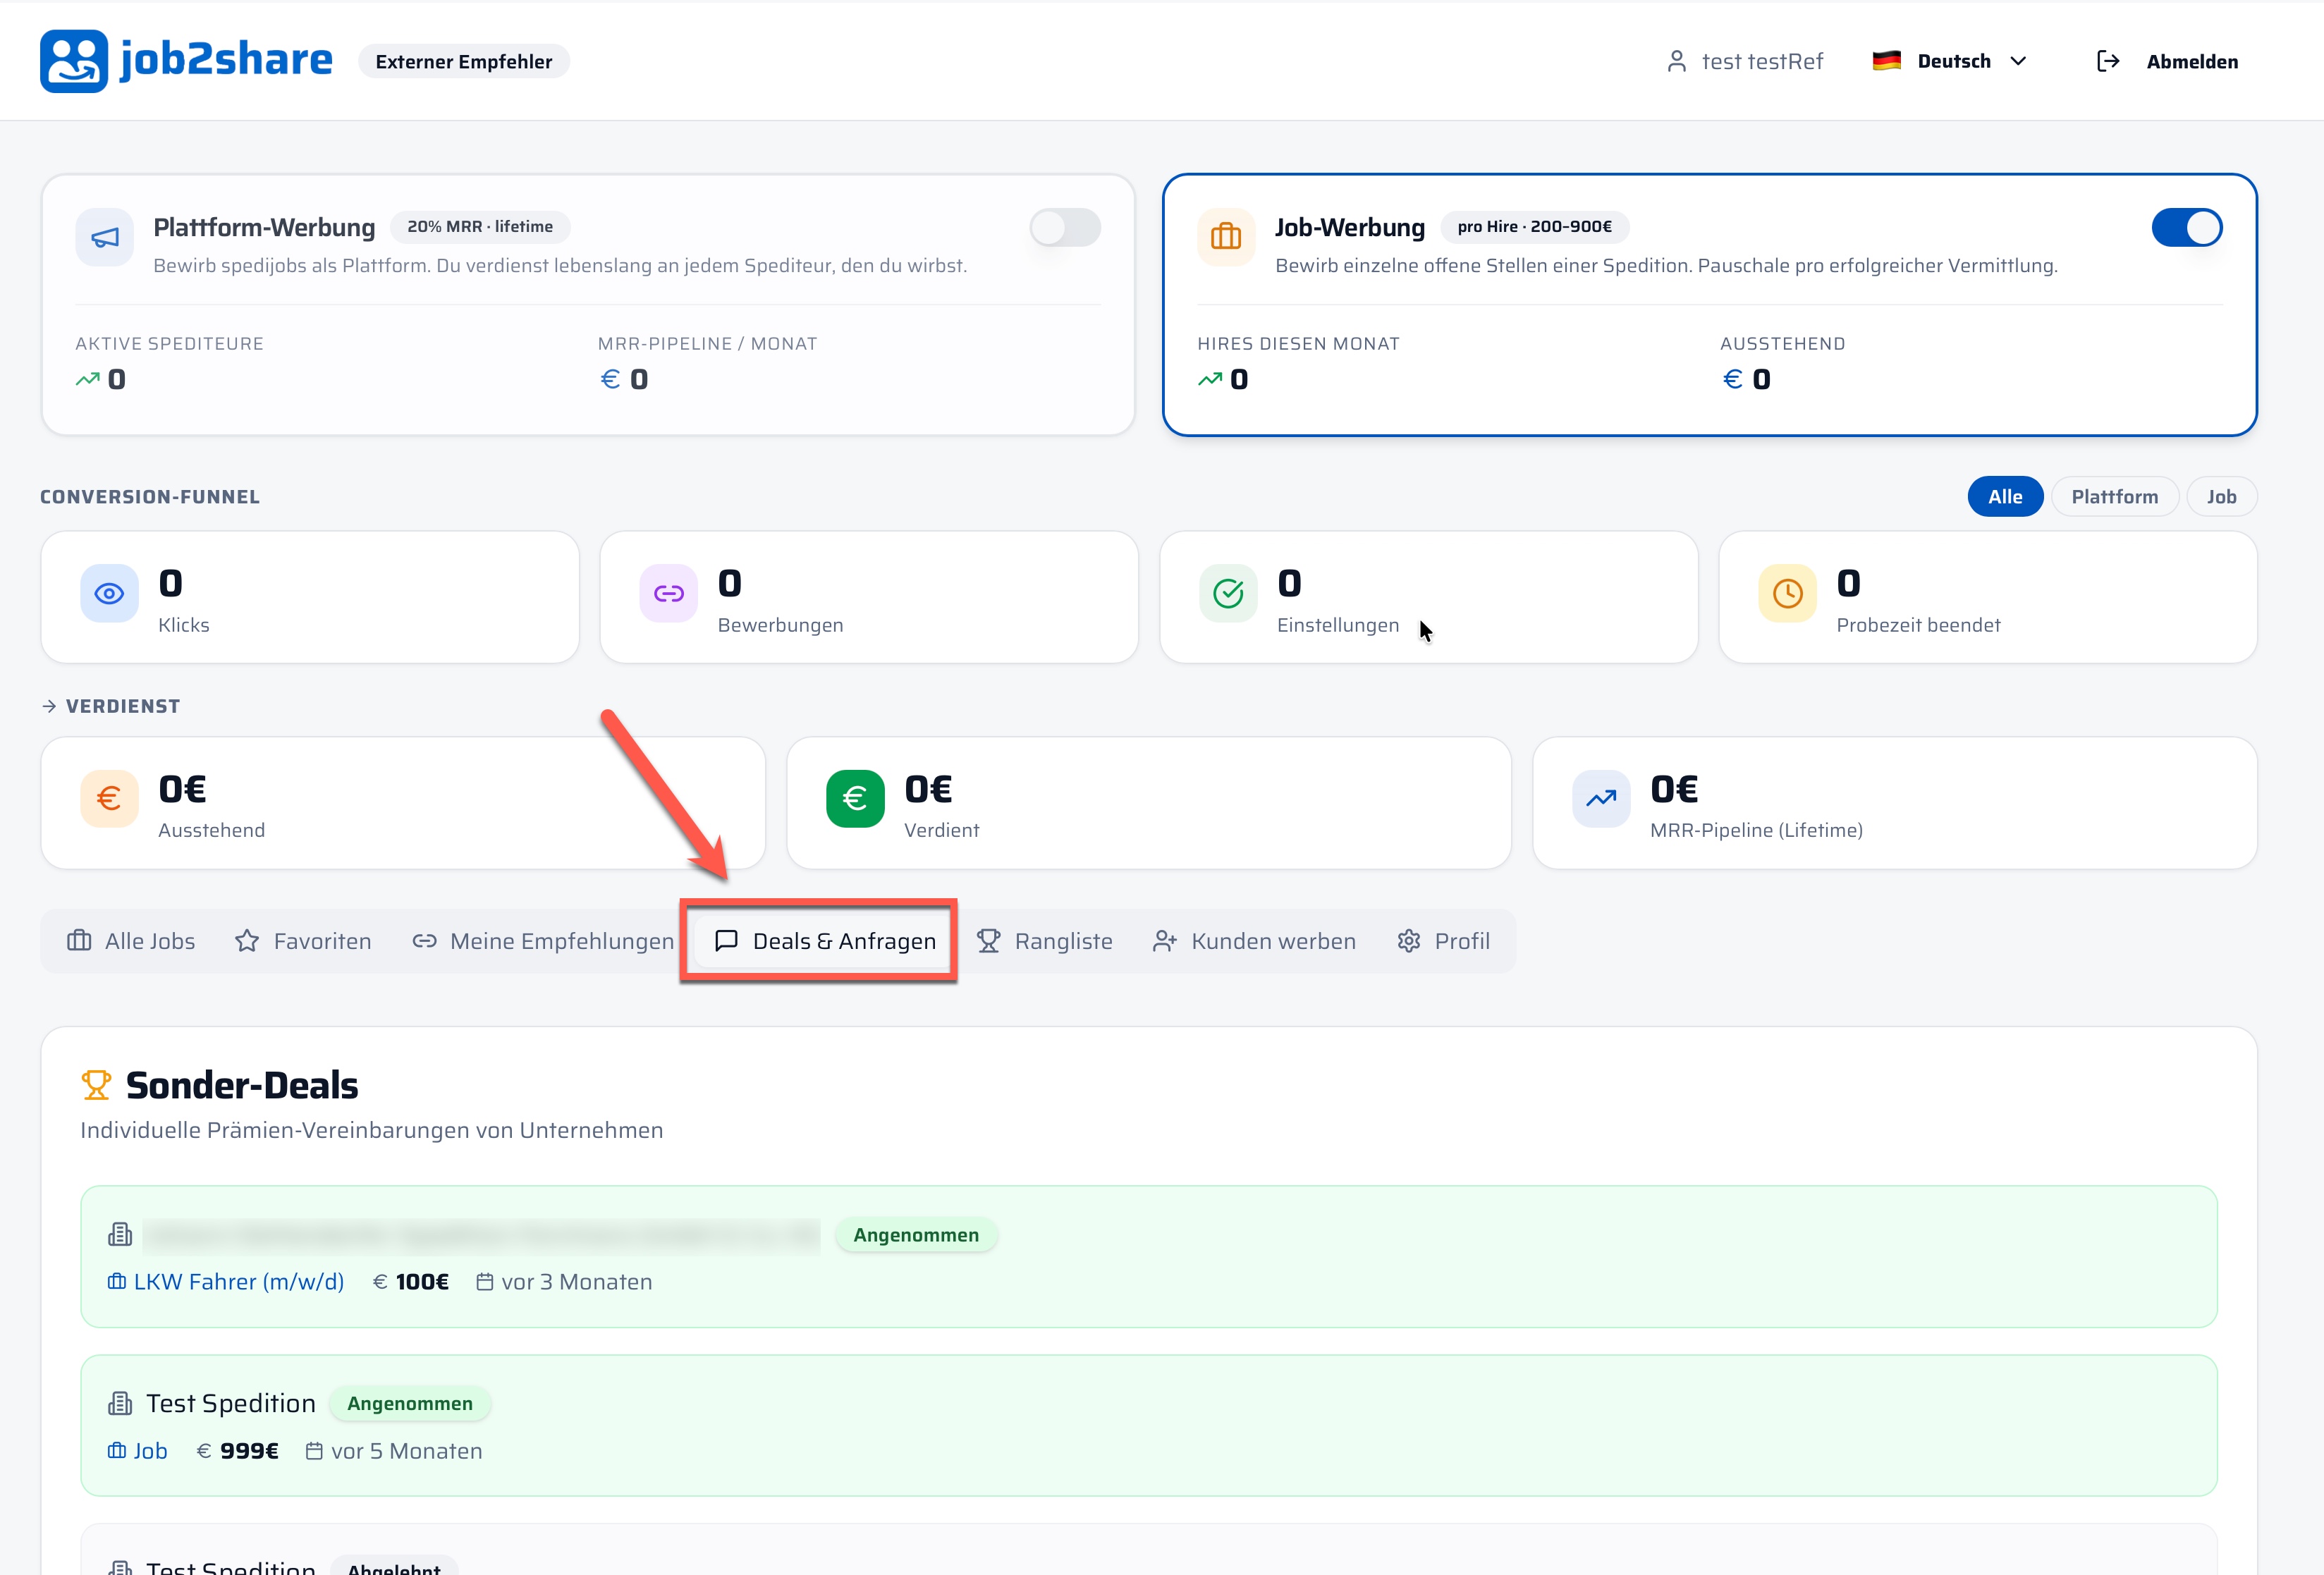Go to the Kunden werben tab
The height and width of the screenshot is (1575, 2324).
[x=1254, y=941]
